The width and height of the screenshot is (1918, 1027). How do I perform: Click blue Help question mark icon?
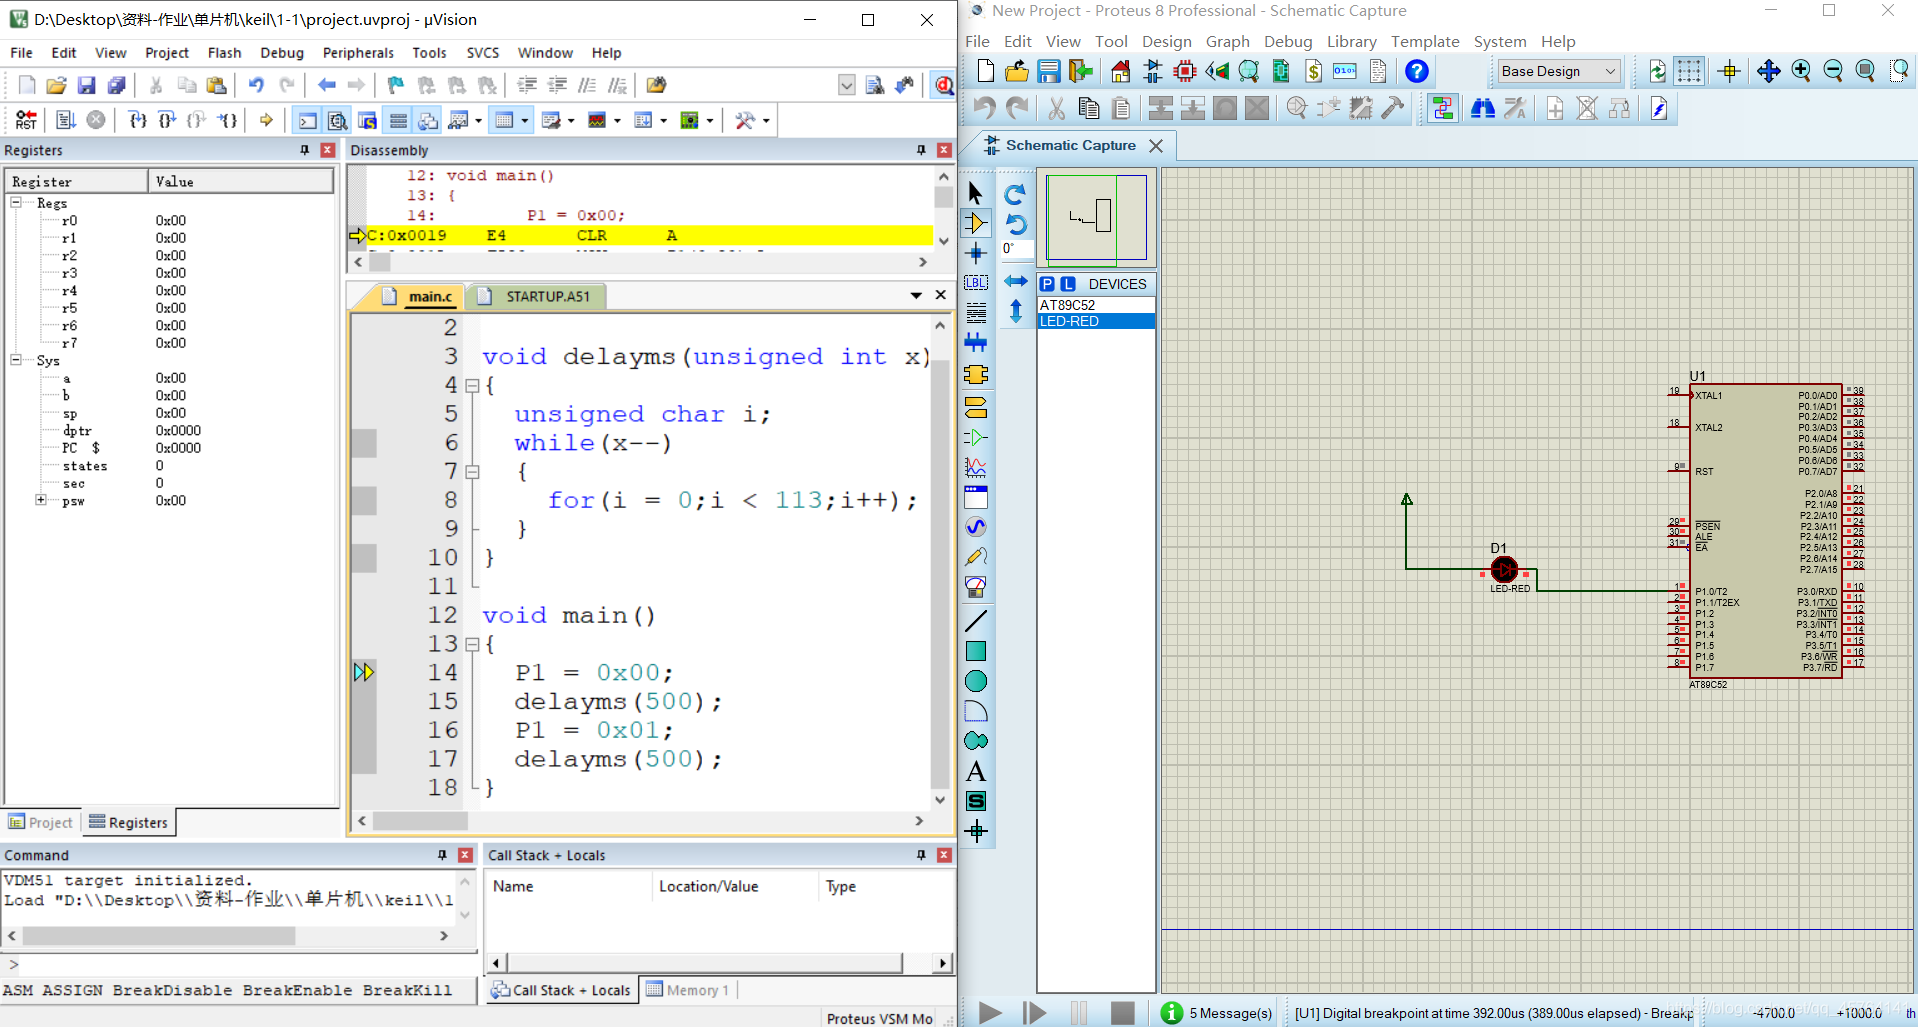pyautogui.click(x=1416, y=71)
